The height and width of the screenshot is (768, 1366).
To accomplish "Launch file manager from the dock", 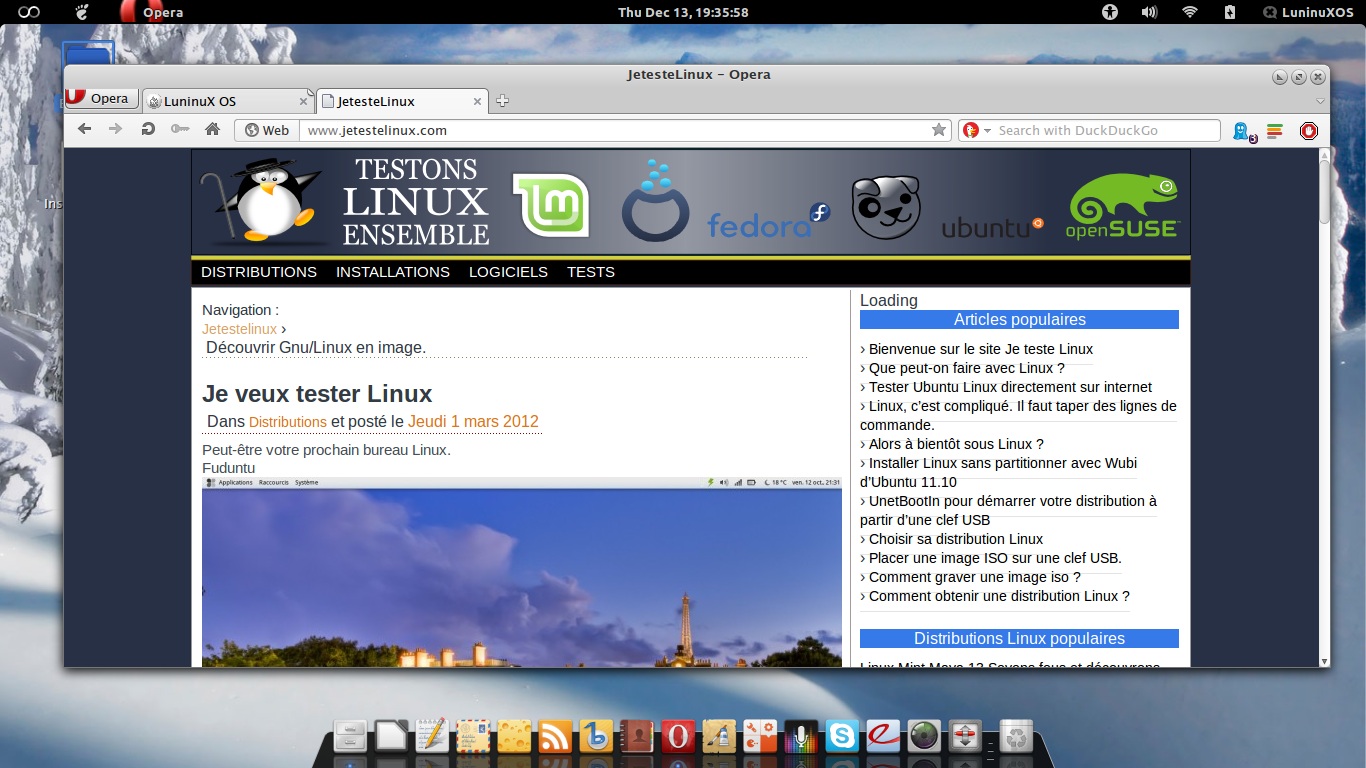I will (350, 737).
